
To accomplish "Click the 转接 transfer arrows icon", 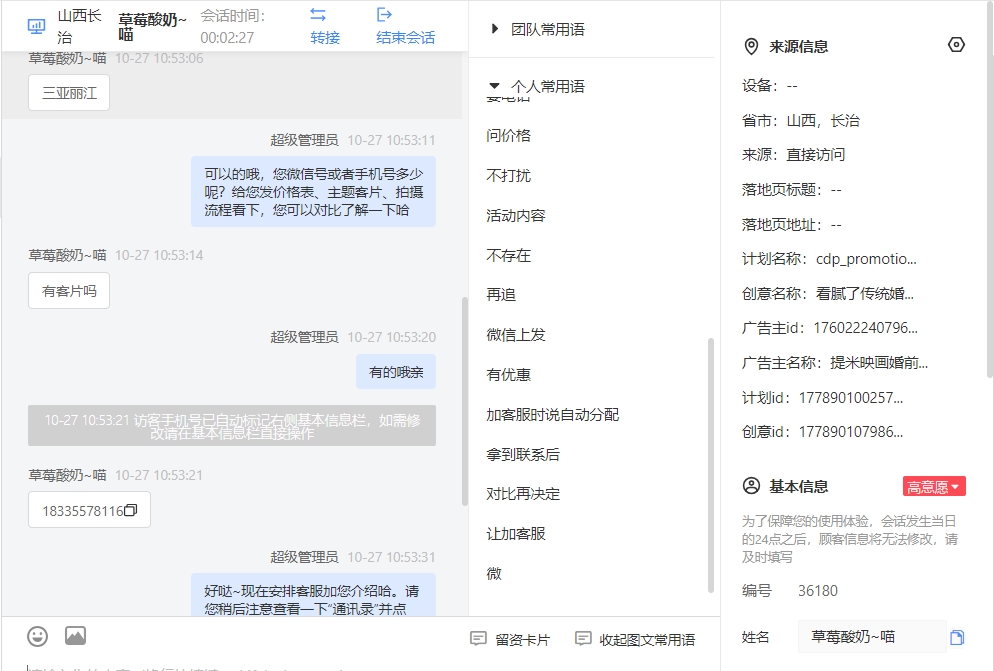I will (318, 14).
